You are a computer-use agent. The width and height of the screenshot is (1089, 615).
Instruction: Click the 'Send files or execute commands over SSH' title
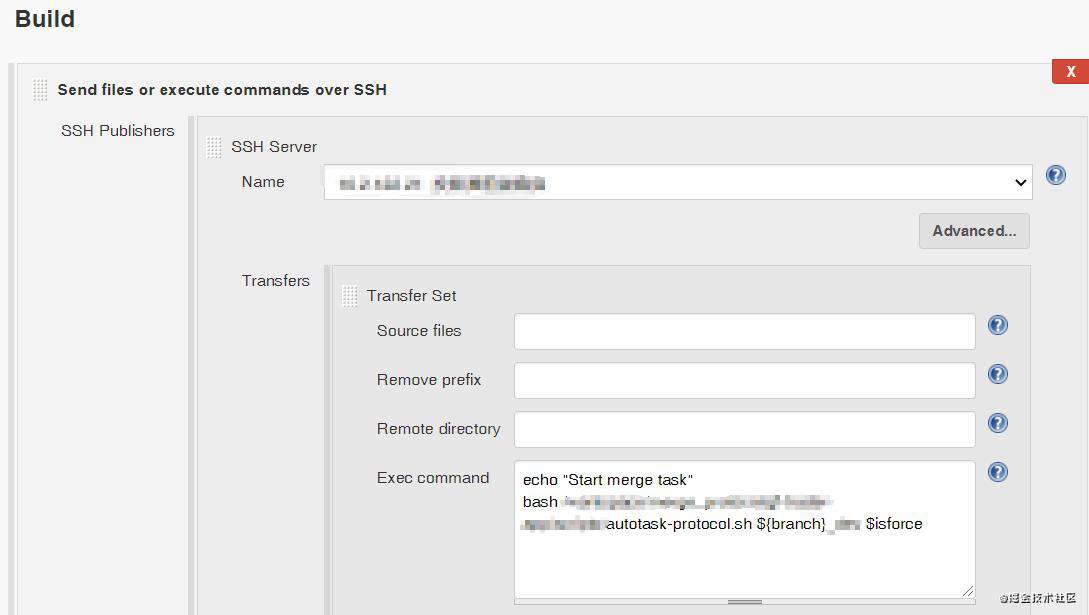click(222, 90)
